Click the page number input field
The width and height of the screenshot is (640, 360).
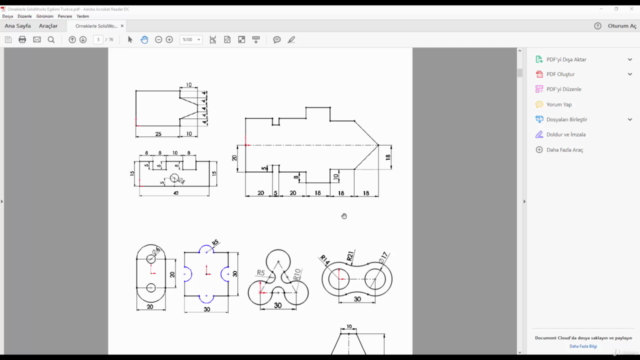tap(98, 40)
